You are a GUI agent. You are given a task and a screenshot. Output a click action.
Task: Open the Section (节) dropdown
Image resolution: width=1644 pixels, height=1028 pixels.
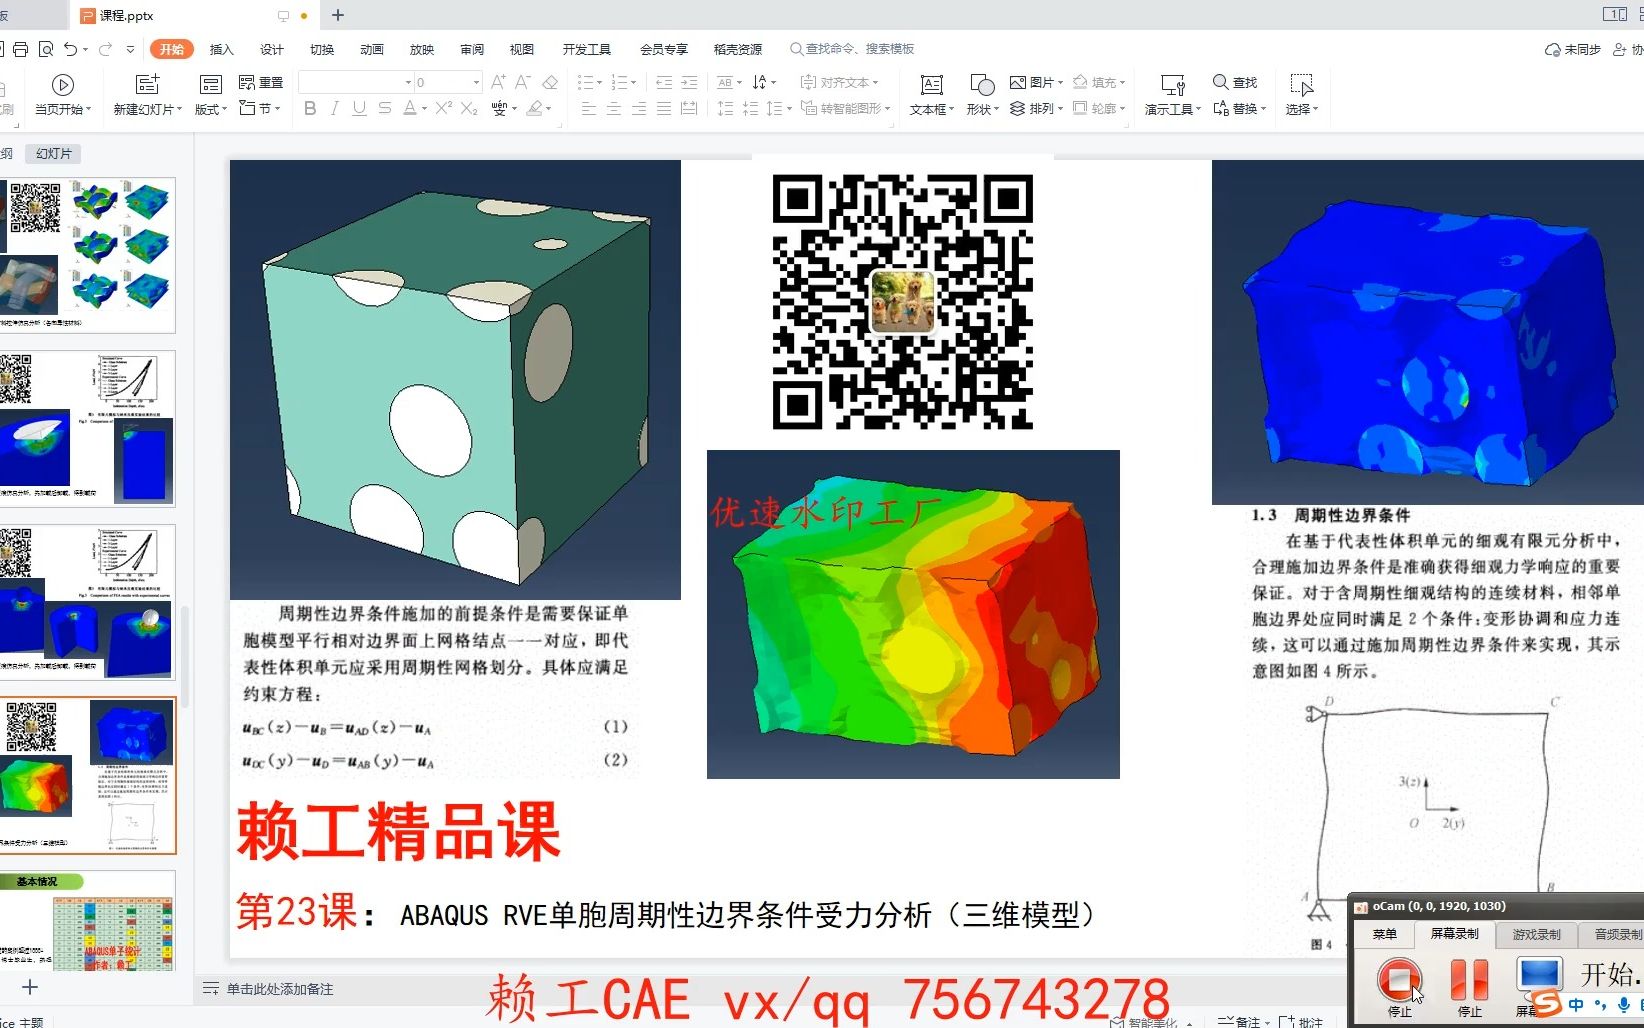tap(260, 108)
